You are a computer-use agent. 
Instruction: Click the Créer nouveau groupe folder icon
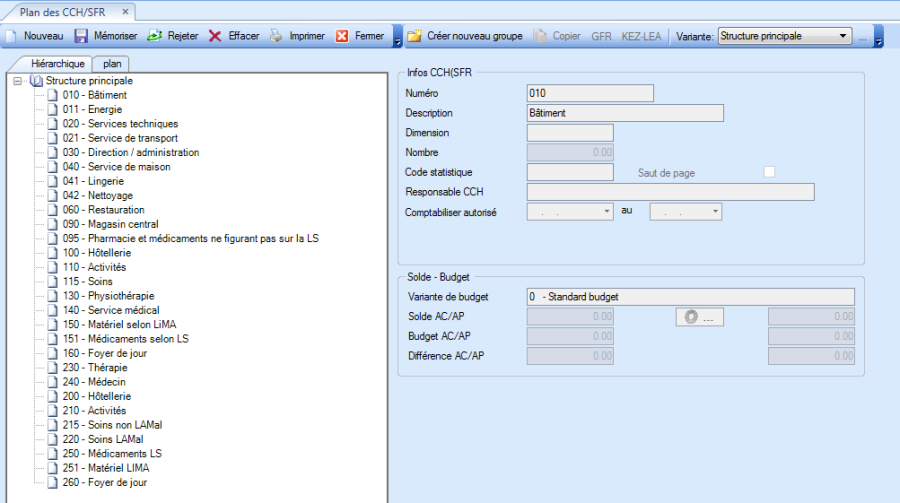point(414,36)
